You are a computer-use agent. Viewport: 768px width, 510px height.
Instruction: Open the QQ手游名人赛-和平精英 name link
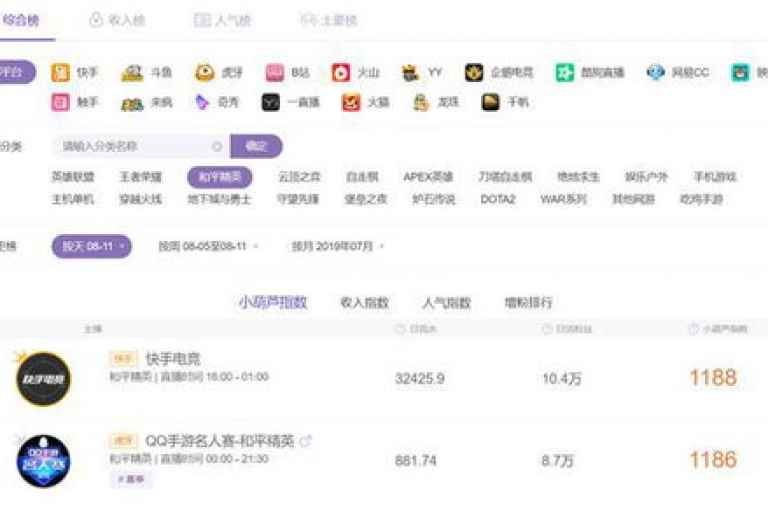tap(220, 441)
